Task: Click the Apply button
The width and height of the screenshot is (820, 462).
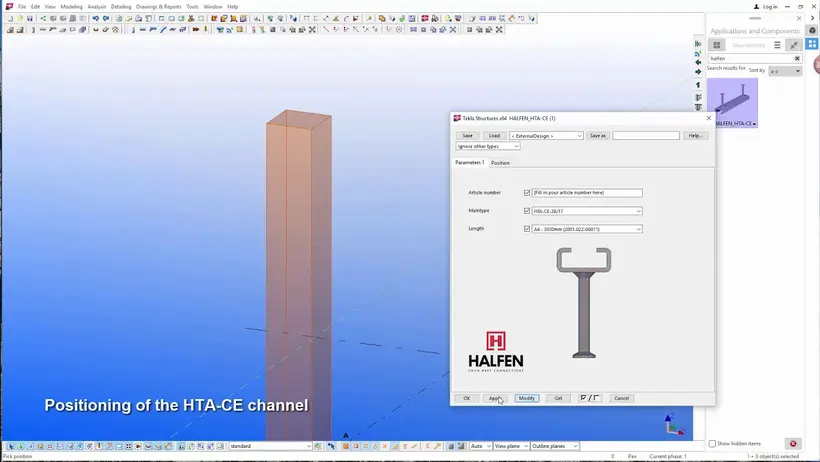Action: tap(495, 398)
